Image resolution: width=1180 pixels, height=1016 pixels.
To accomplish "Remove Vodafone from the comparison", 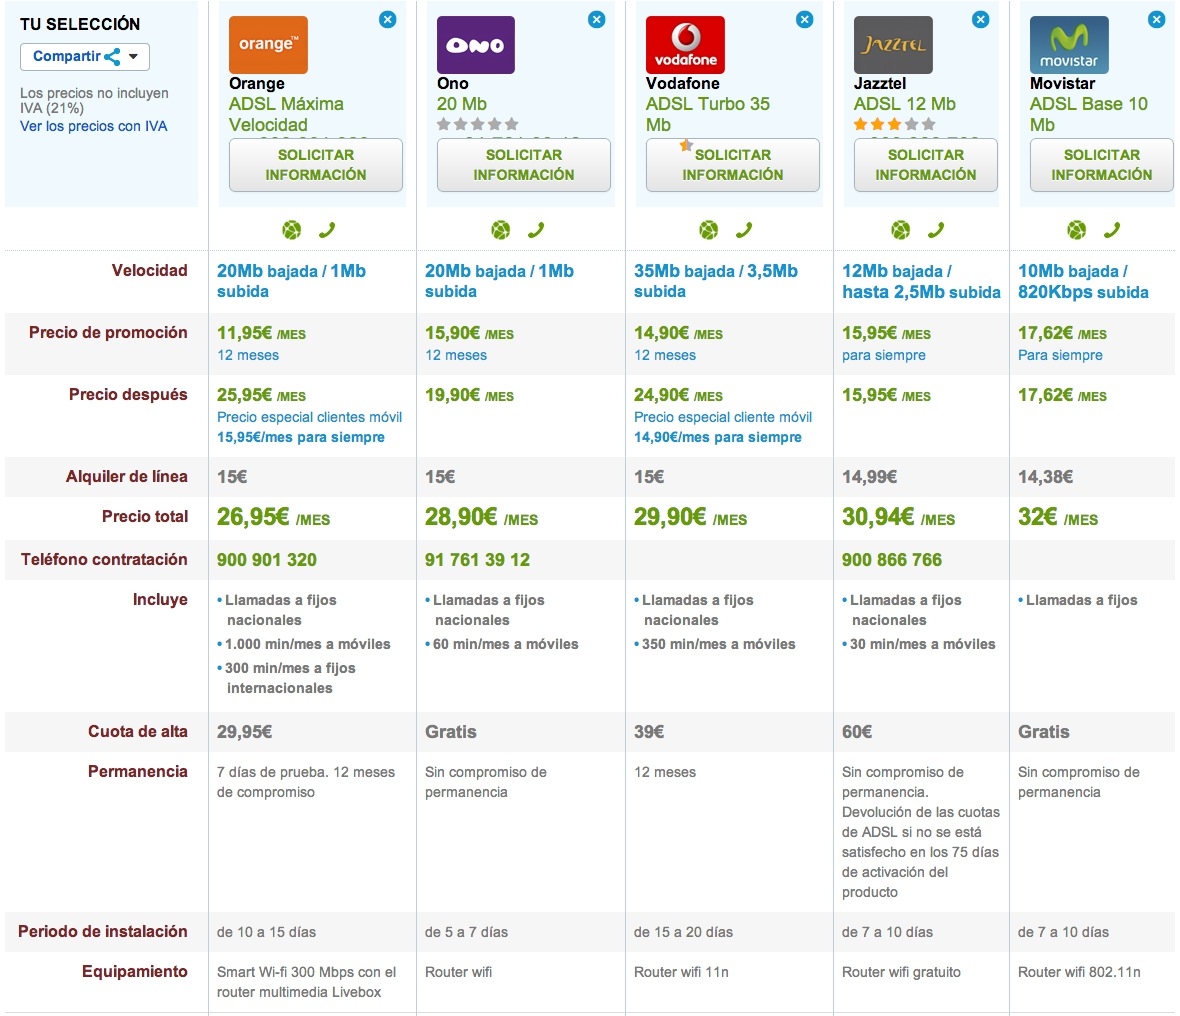I will click(x=804, y=20).
